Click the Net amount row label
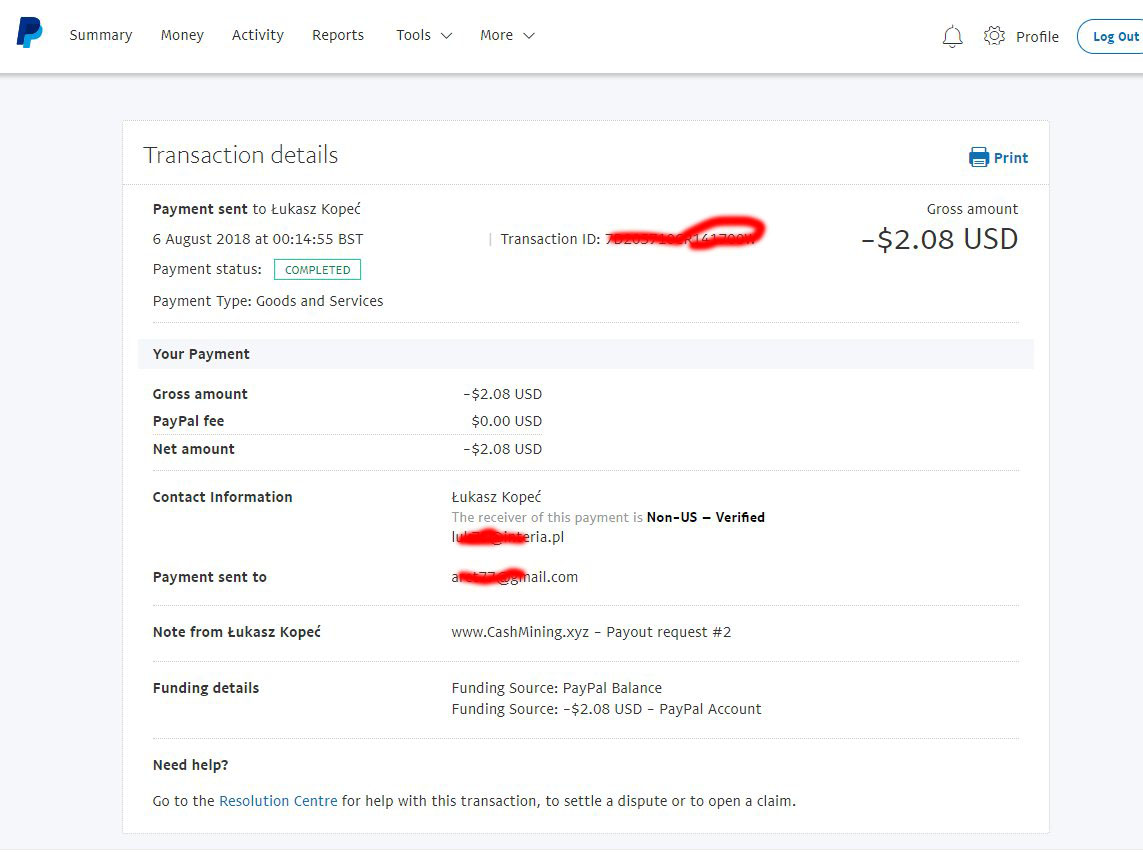This screenshot has width=1143, height=852. coord(193,449)
